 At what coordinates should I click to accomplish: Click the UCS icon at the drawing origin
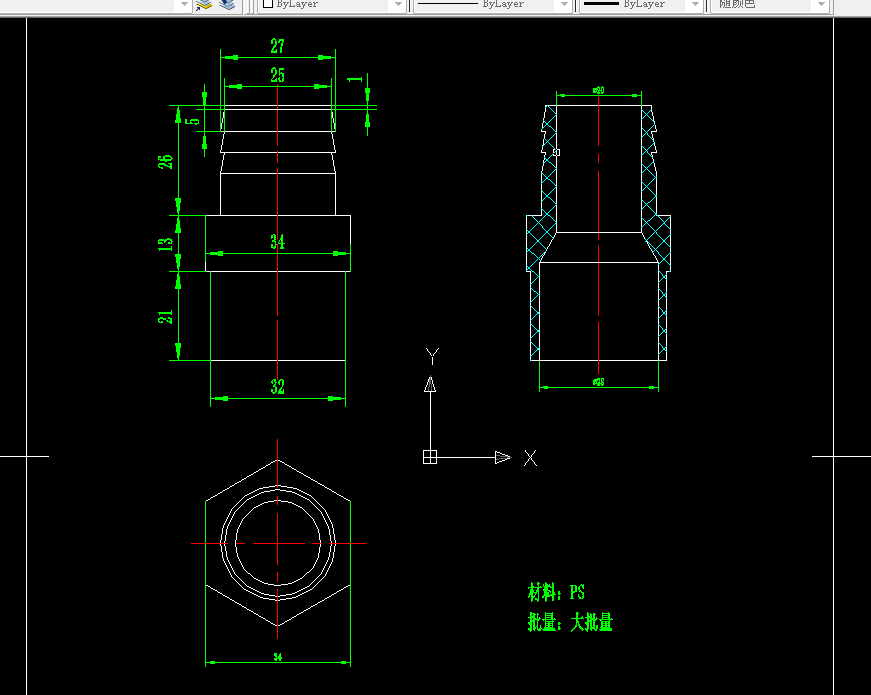tap(432, 455)
